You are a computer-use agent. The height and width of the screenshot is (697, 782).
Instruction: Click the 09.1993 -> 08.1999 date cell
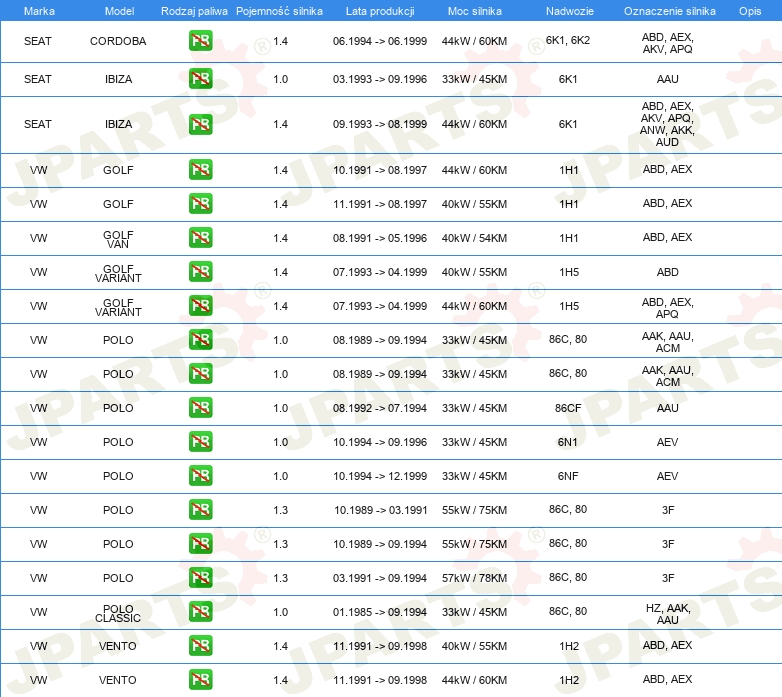[x=380, y=125]
